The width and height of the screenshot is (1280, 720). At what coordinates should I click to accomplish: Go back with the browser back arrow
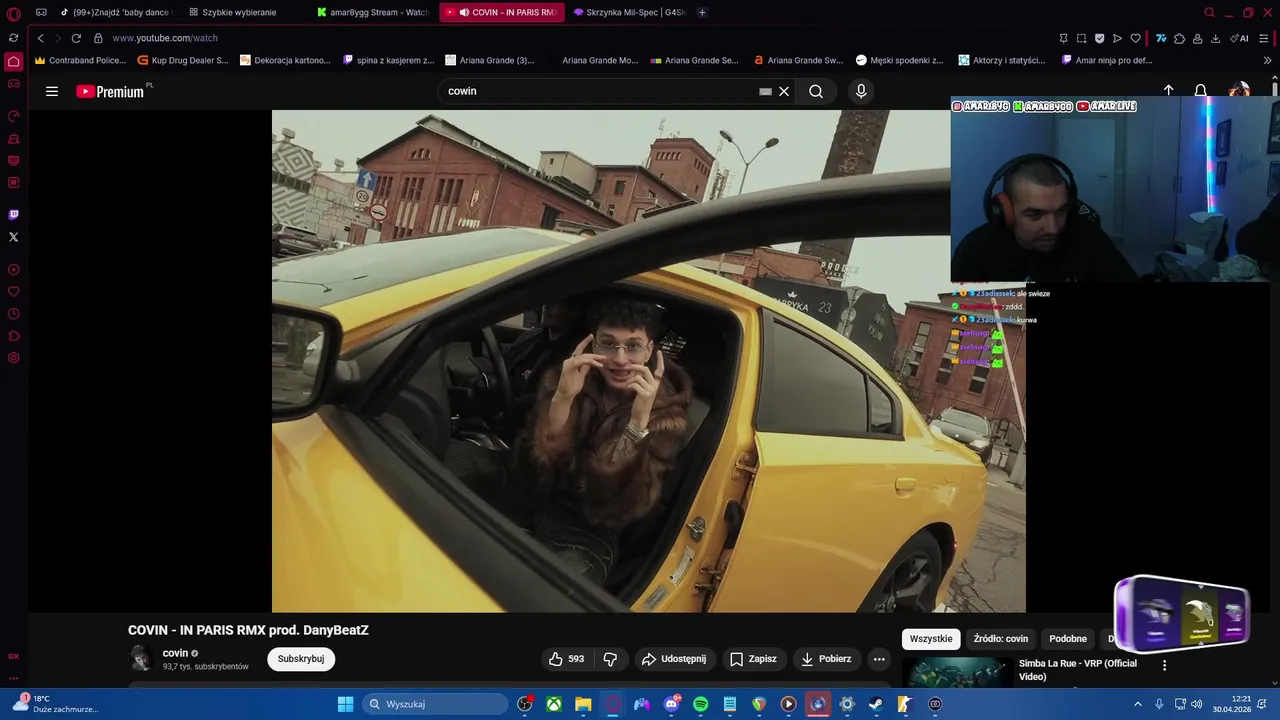[x=40, y=38]
